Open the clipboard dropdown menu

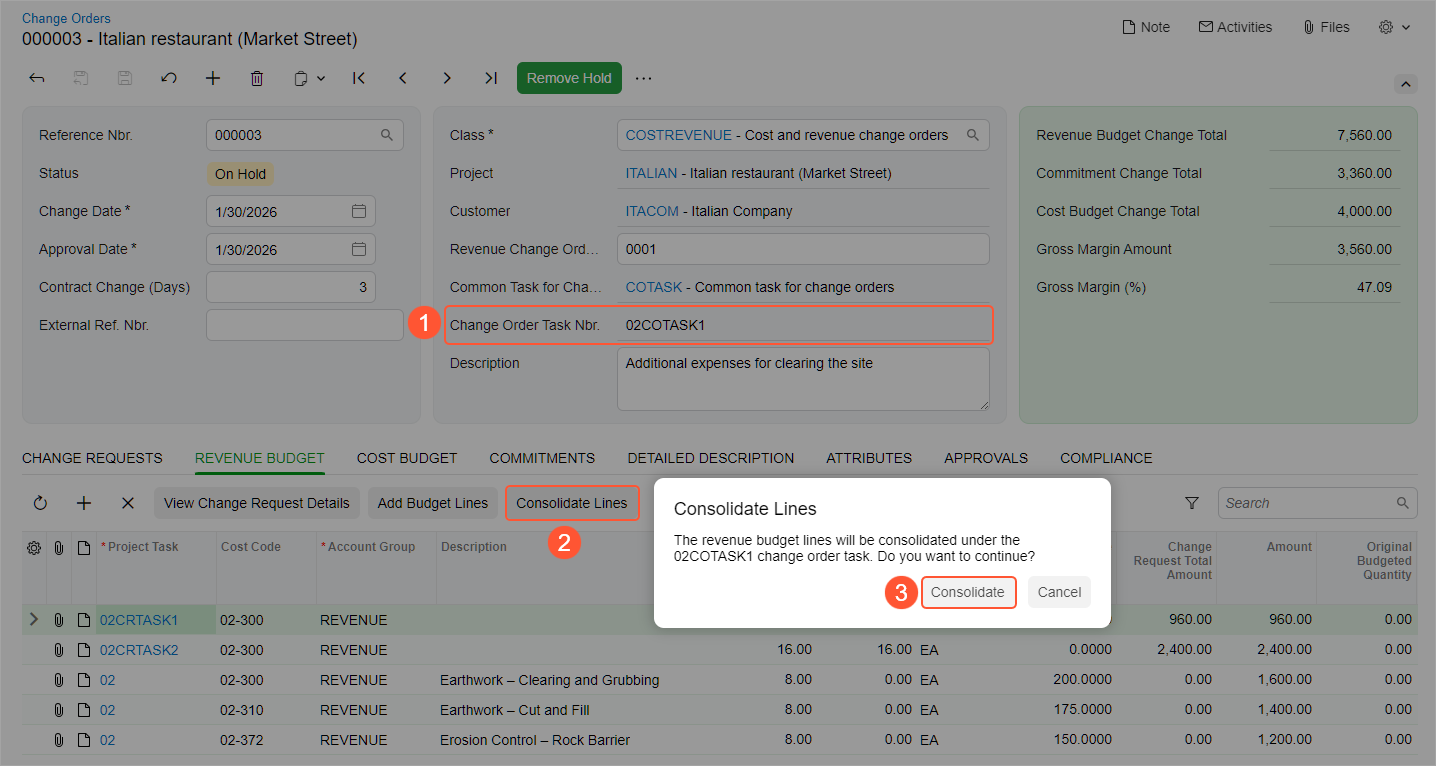click(310, 78)
